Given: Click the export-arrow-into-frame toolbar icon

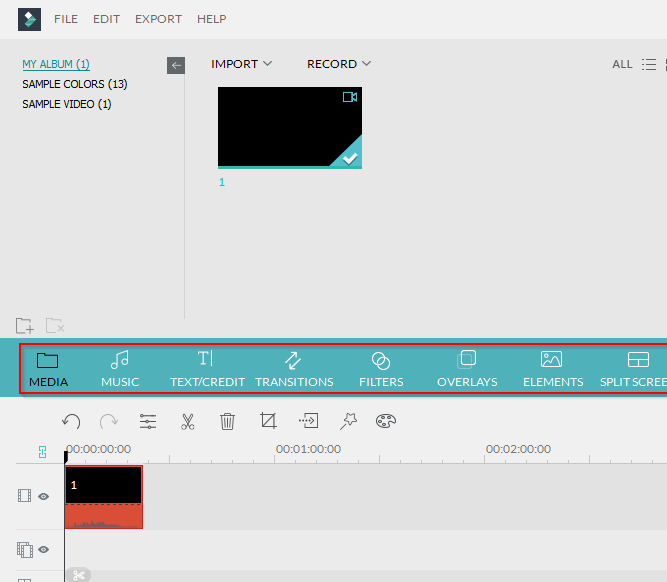Looking at the screenshot, I should tap(308, 421).
